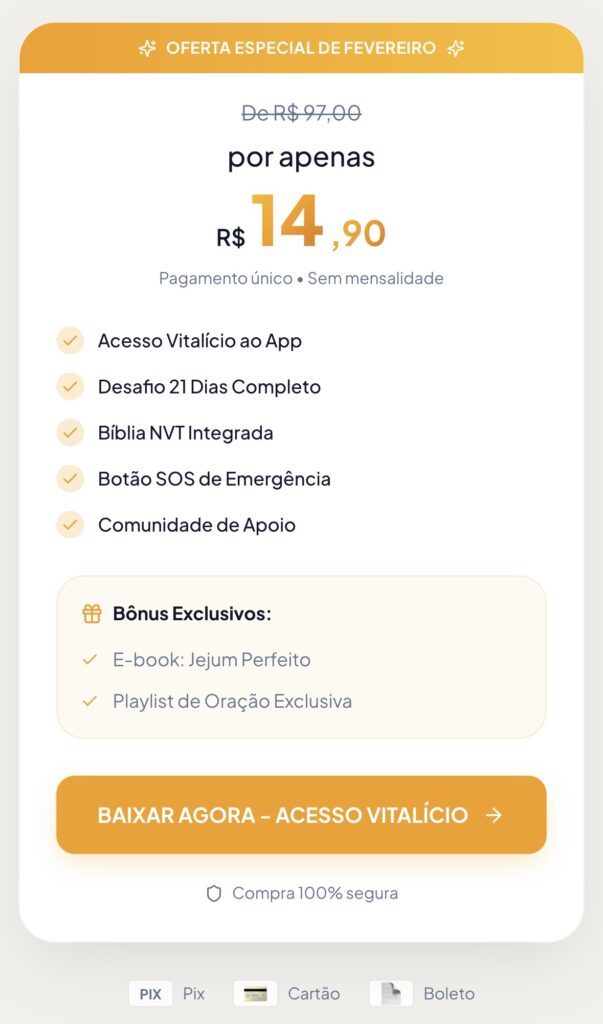Click checkmark next to Desafio 21 Dias Completo
Viewport: 603px width, 1024px height.
[x=70, y=387]
